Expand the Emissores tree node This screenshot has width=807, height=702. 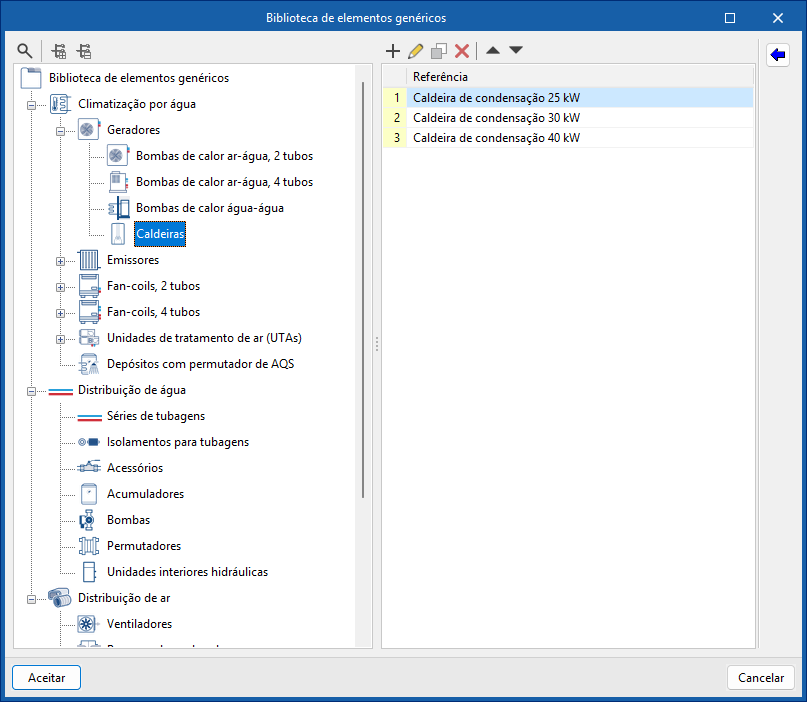click(60, 261)
